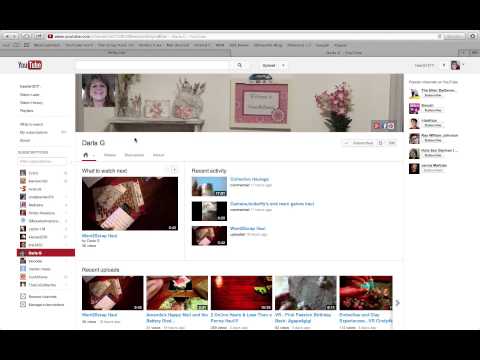
Task: Click the Smosh channel avatar
Action: (x=414, y=108)
